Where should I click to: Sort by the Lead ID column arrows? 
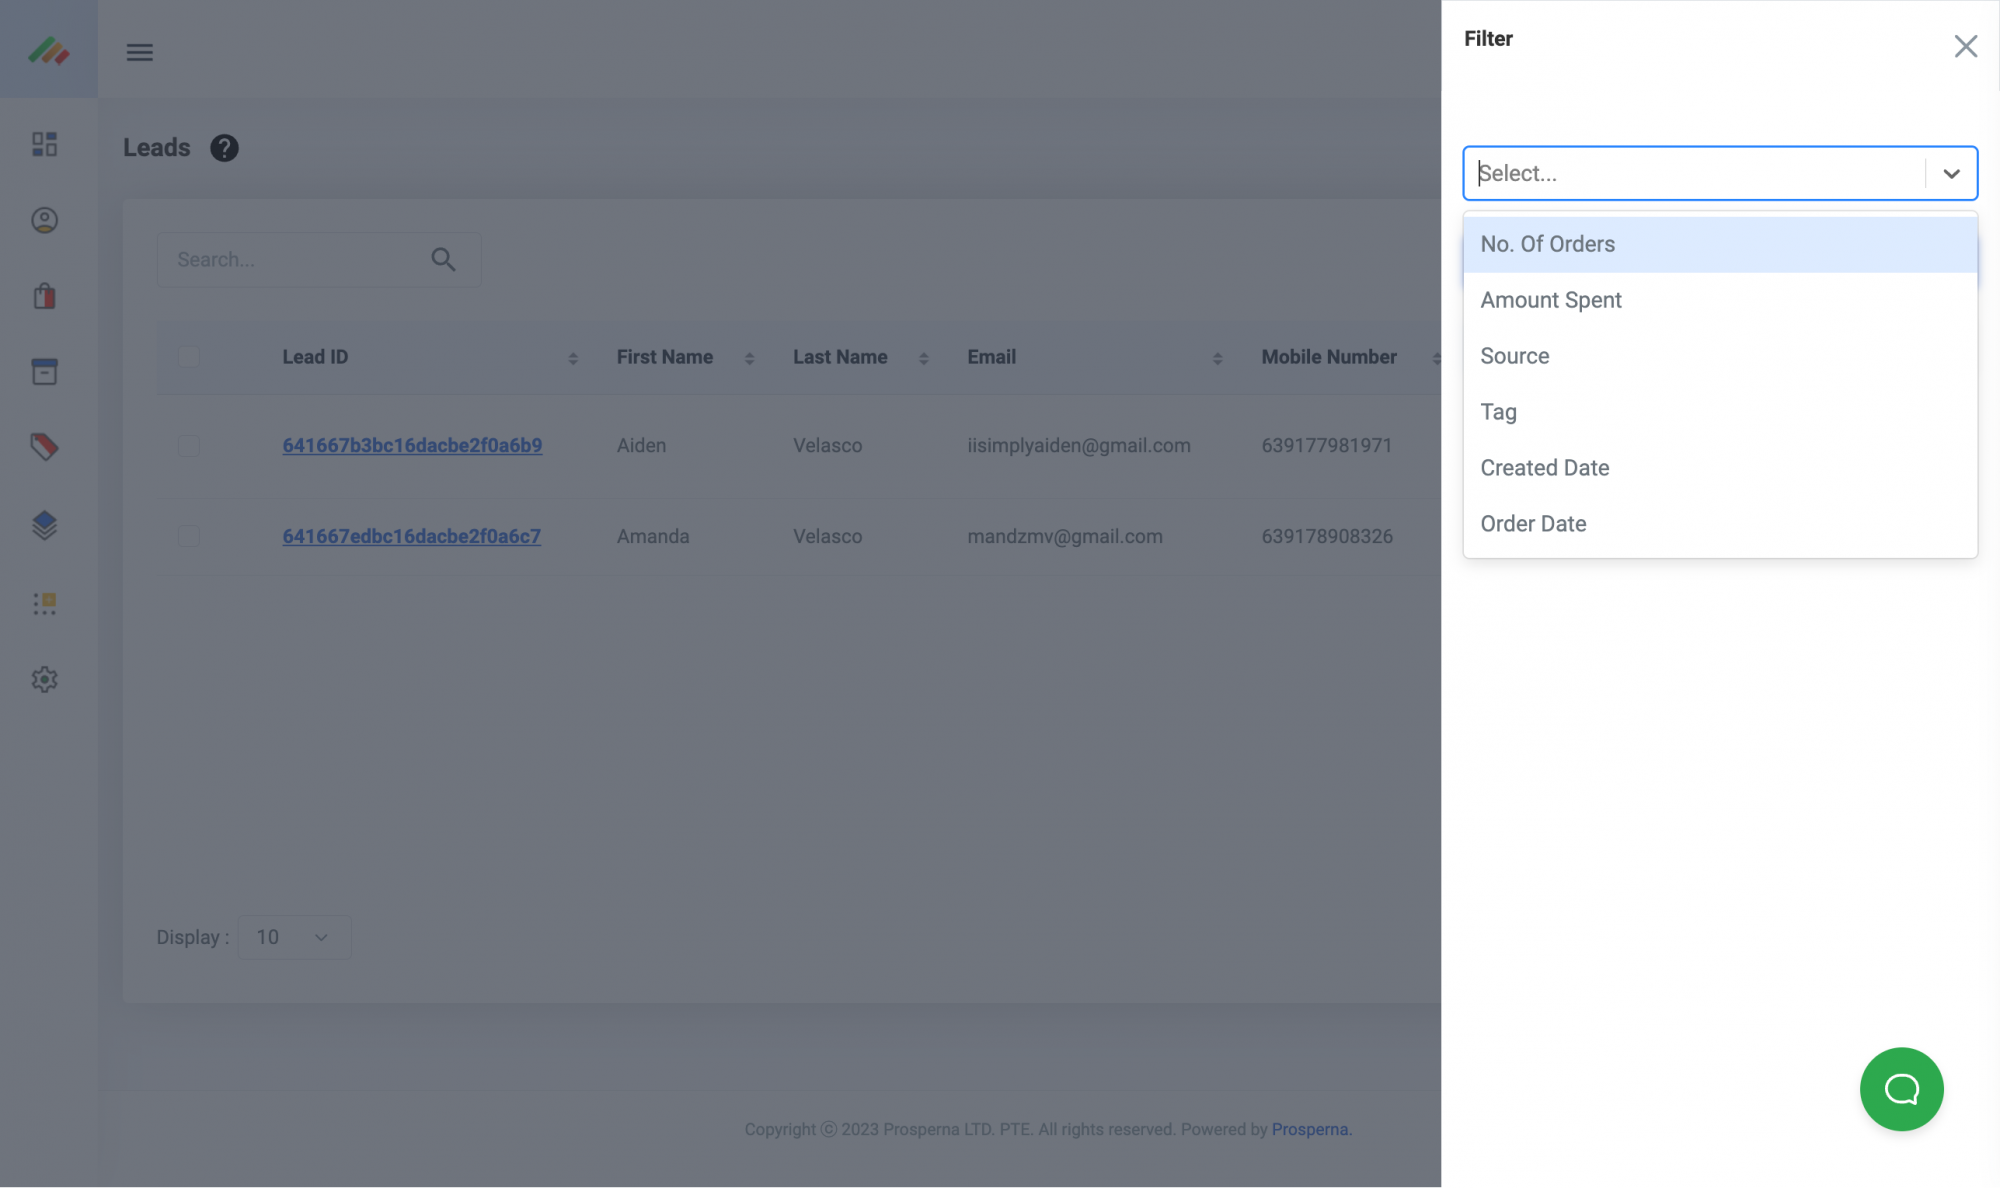click(x=573, y=358)
